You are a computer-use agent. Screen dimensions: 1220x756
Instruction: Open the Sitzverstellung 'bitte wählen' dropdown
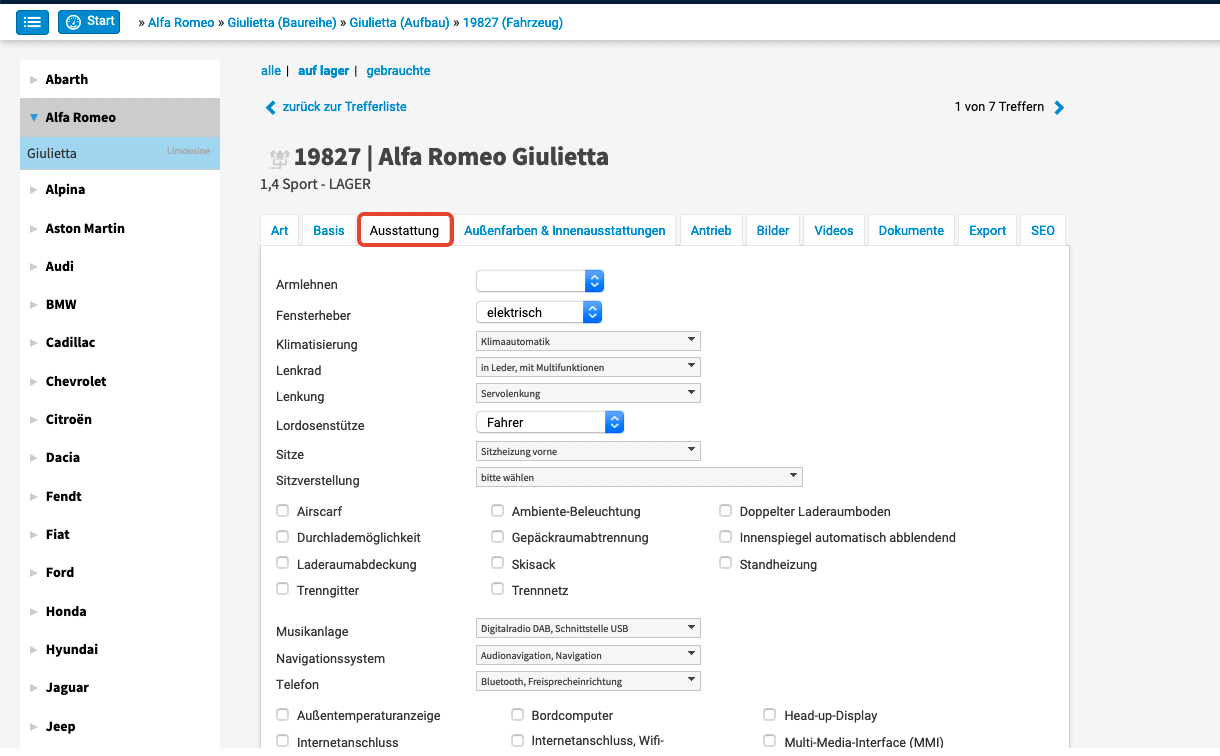[x=640, y=478]
